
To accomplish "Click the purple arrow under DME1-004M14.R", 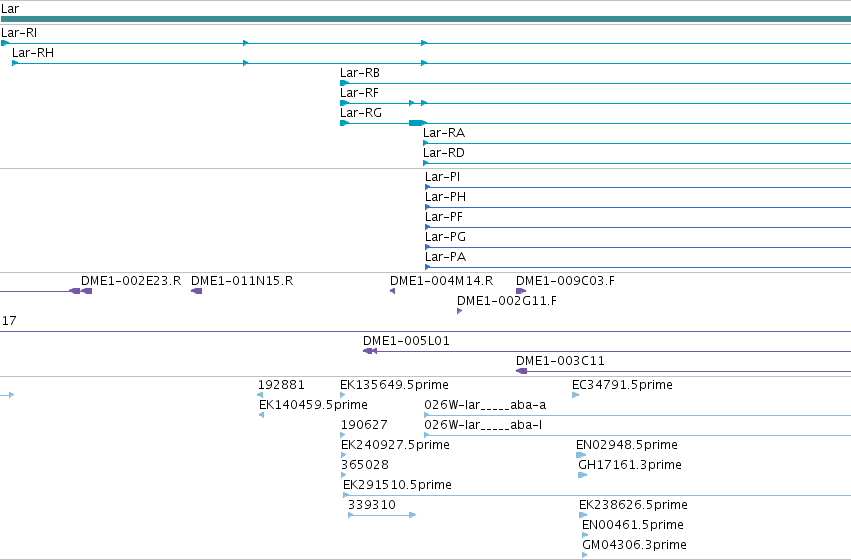I will pos(392,291).
